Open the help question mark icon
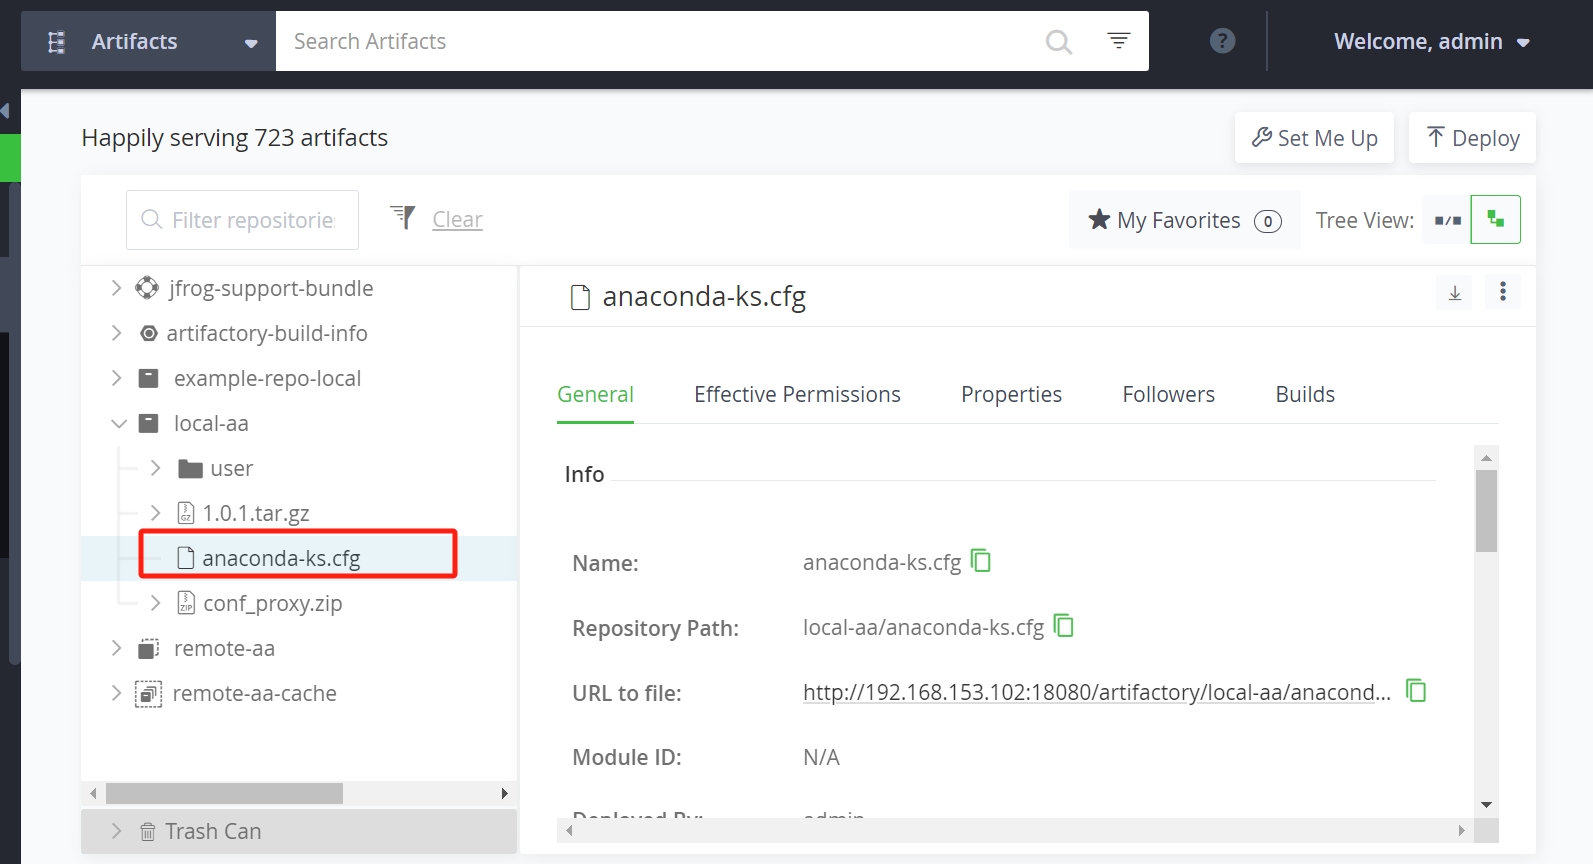Screen dimensions: 1593x864 pos(1222,41)
